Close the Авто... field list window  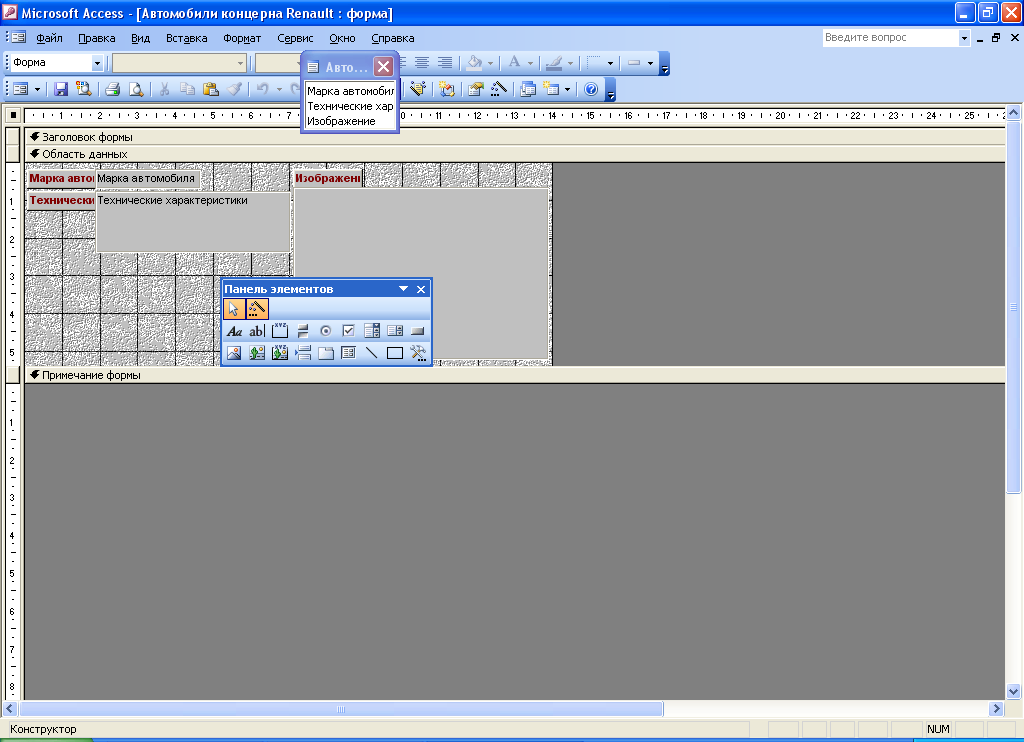[x=383, y=66]
